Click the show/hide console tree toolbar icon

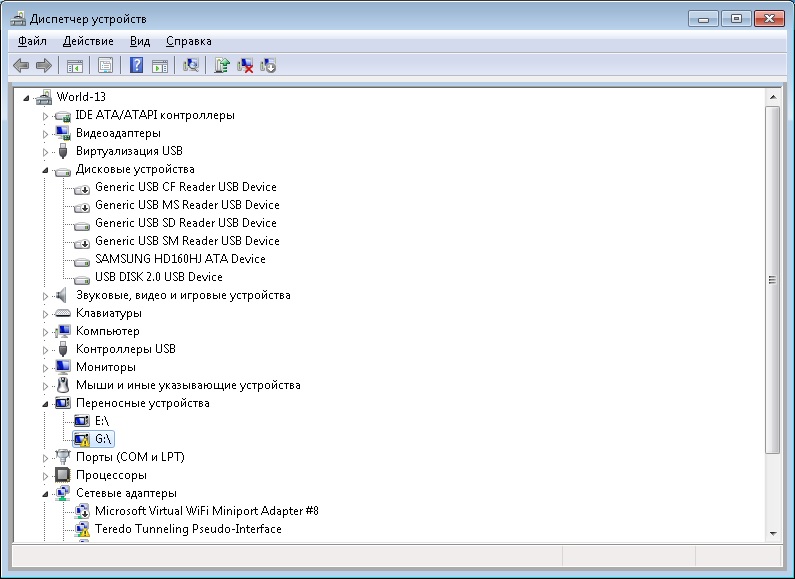click(x=75, y=65)
